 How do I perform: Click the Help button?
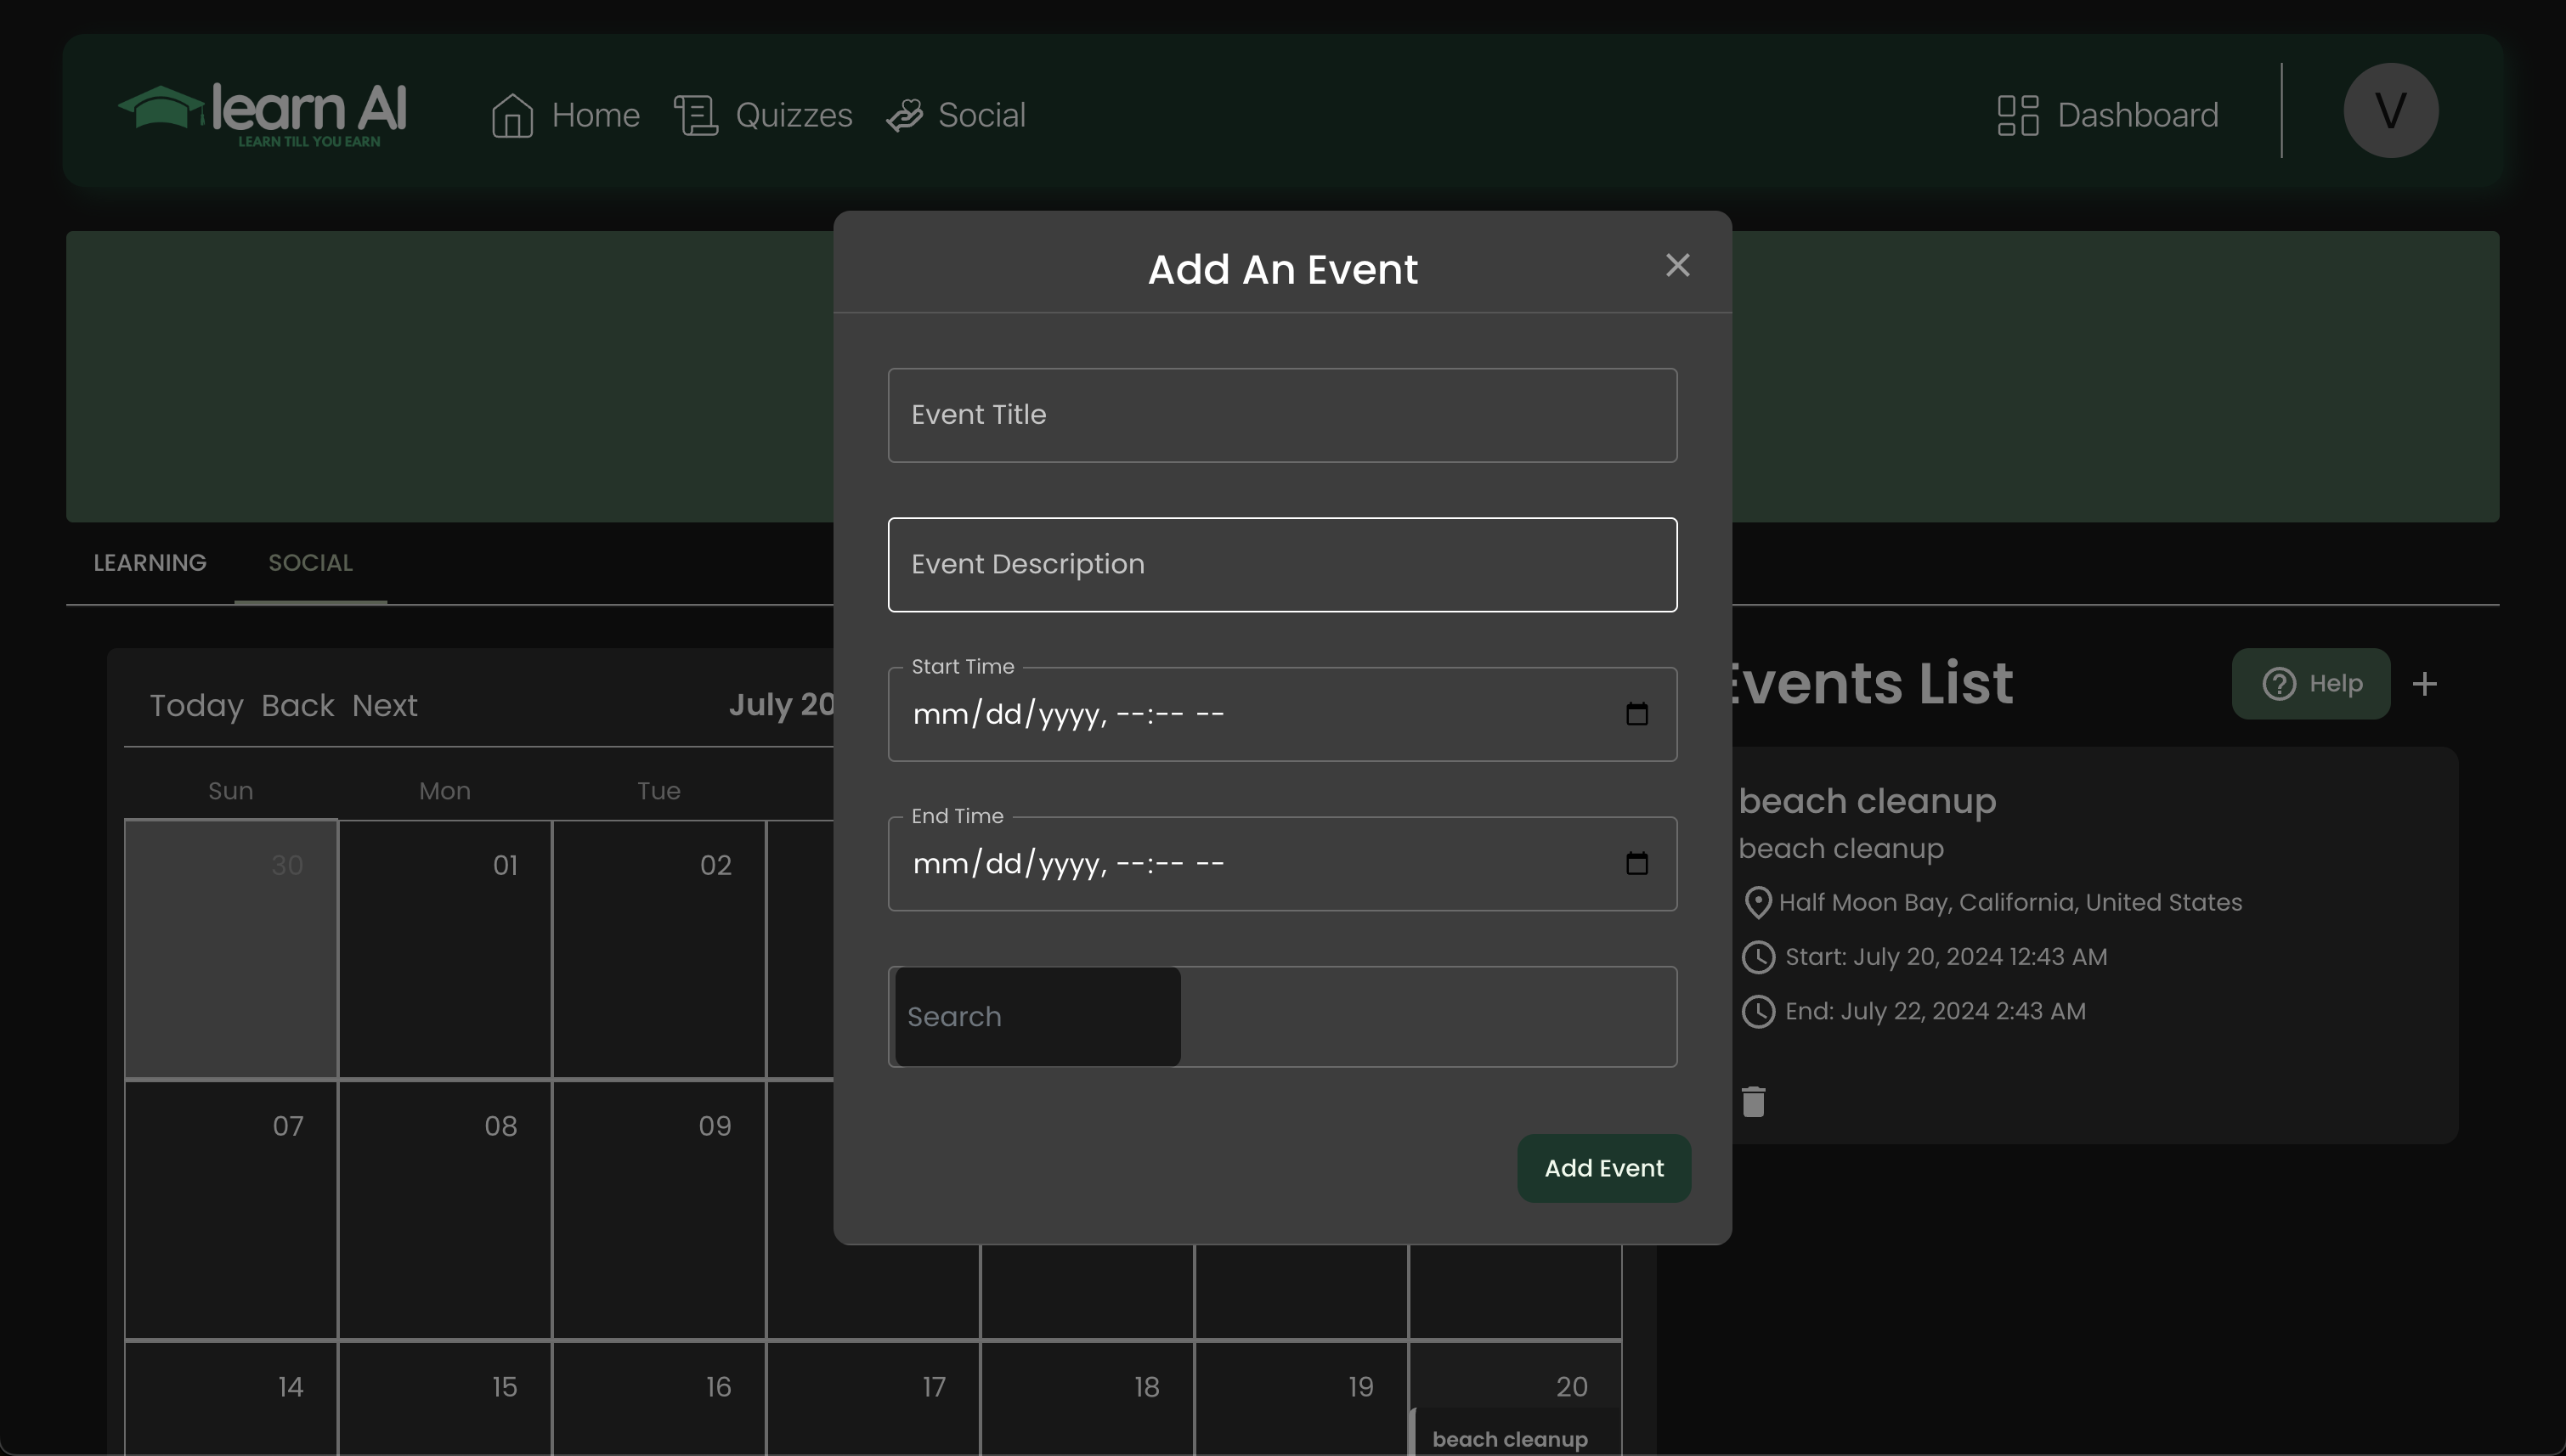tap(2310, 684)
